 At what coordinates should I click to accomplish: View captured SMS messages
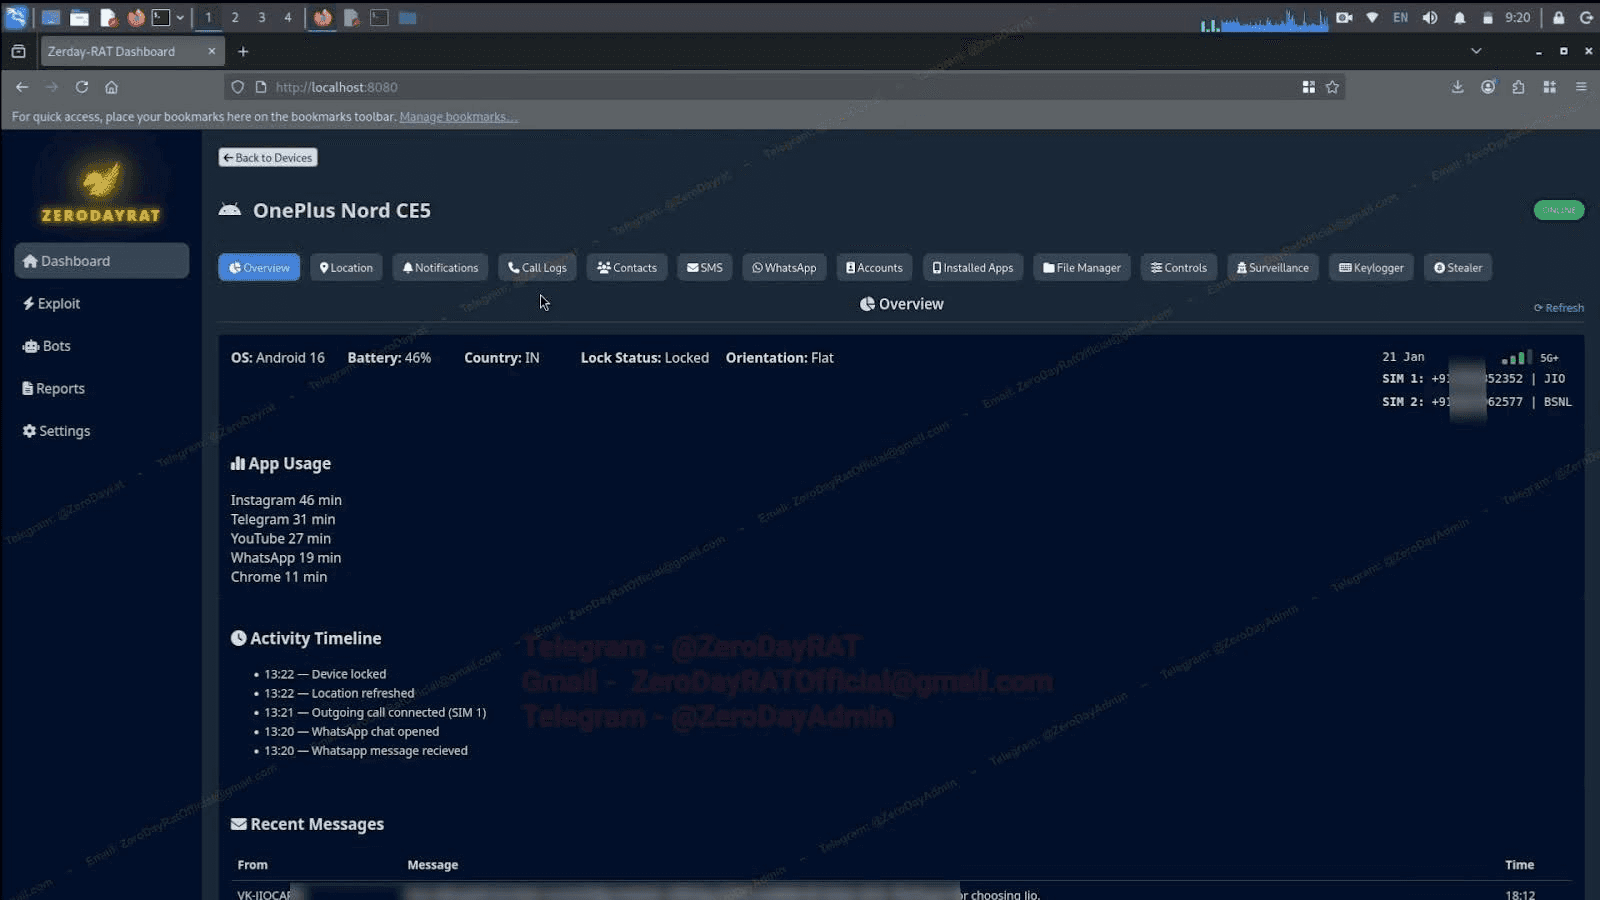tap(705, 267)
